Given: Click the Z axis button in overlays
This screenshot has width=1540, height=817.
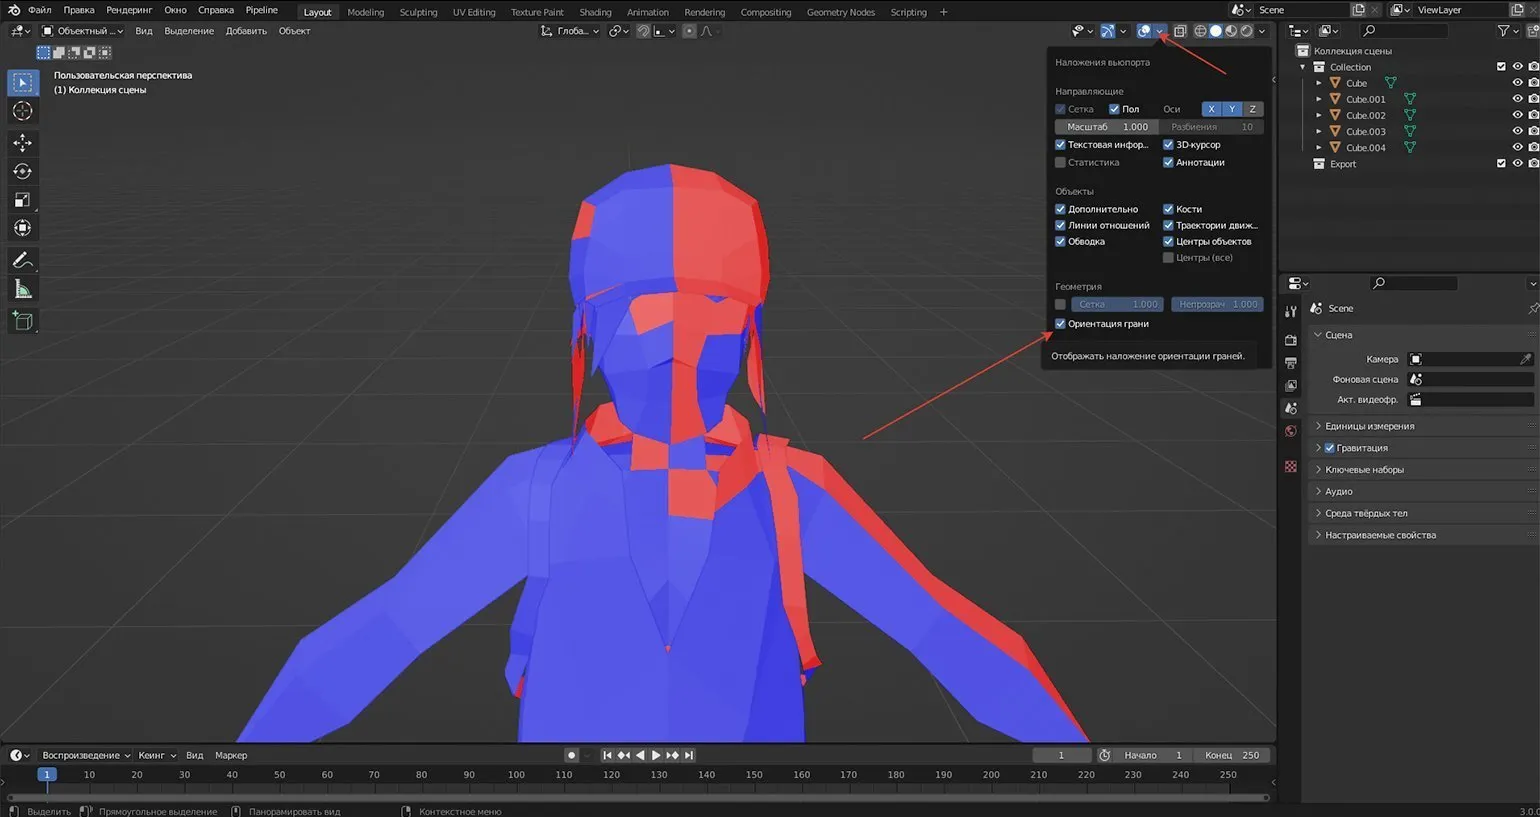Looking at the screenshot, I should (1252, 109).
